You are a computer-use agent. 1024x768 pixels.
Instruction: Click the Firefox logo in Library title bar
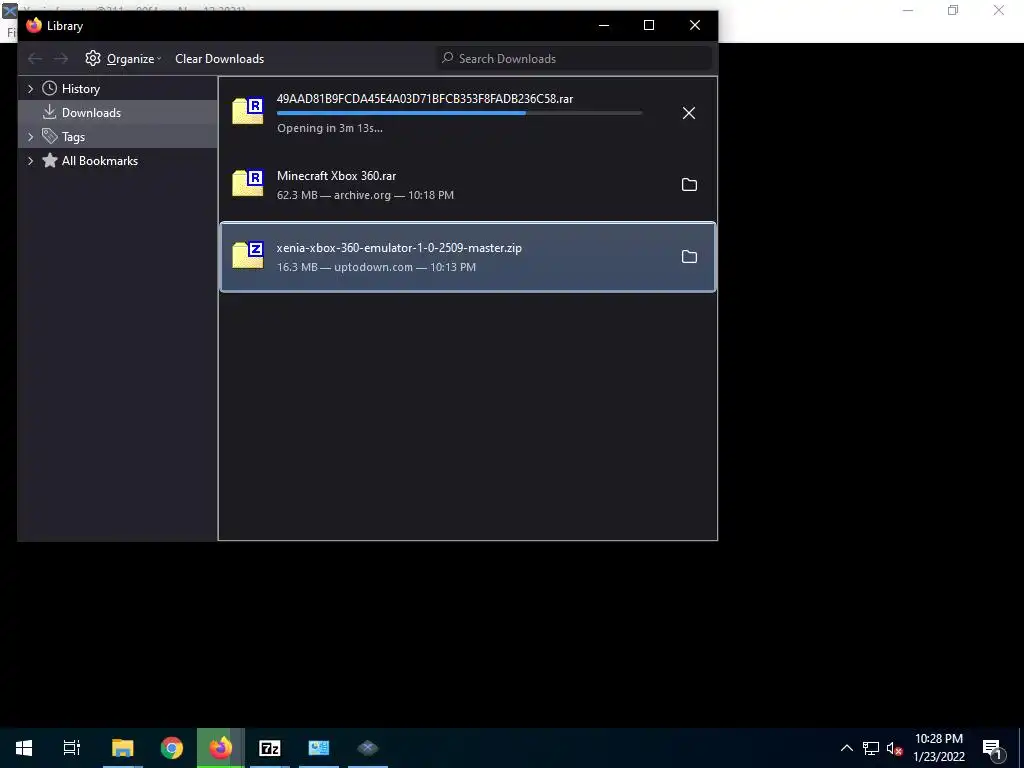click(x=34, y=25)
